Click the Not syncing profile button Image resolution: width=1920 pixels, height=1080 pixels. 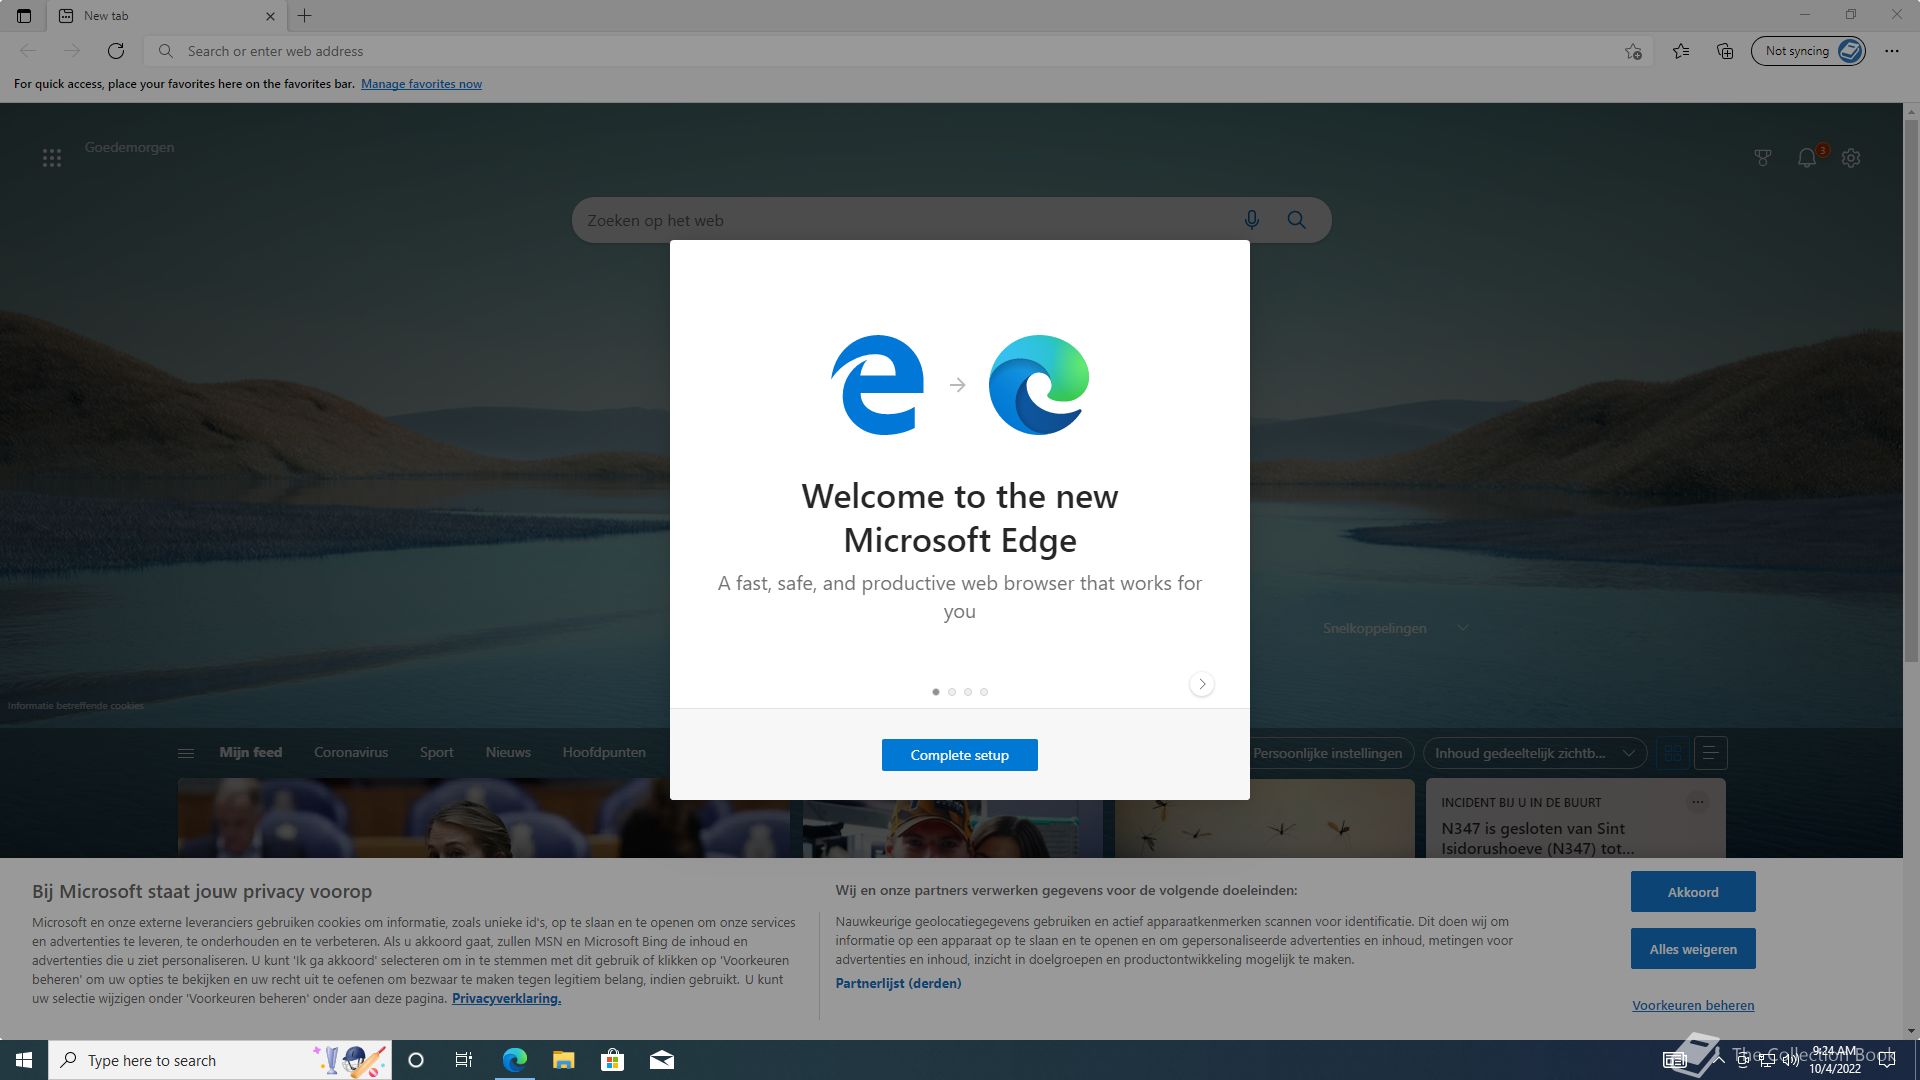click(1808, 51)
